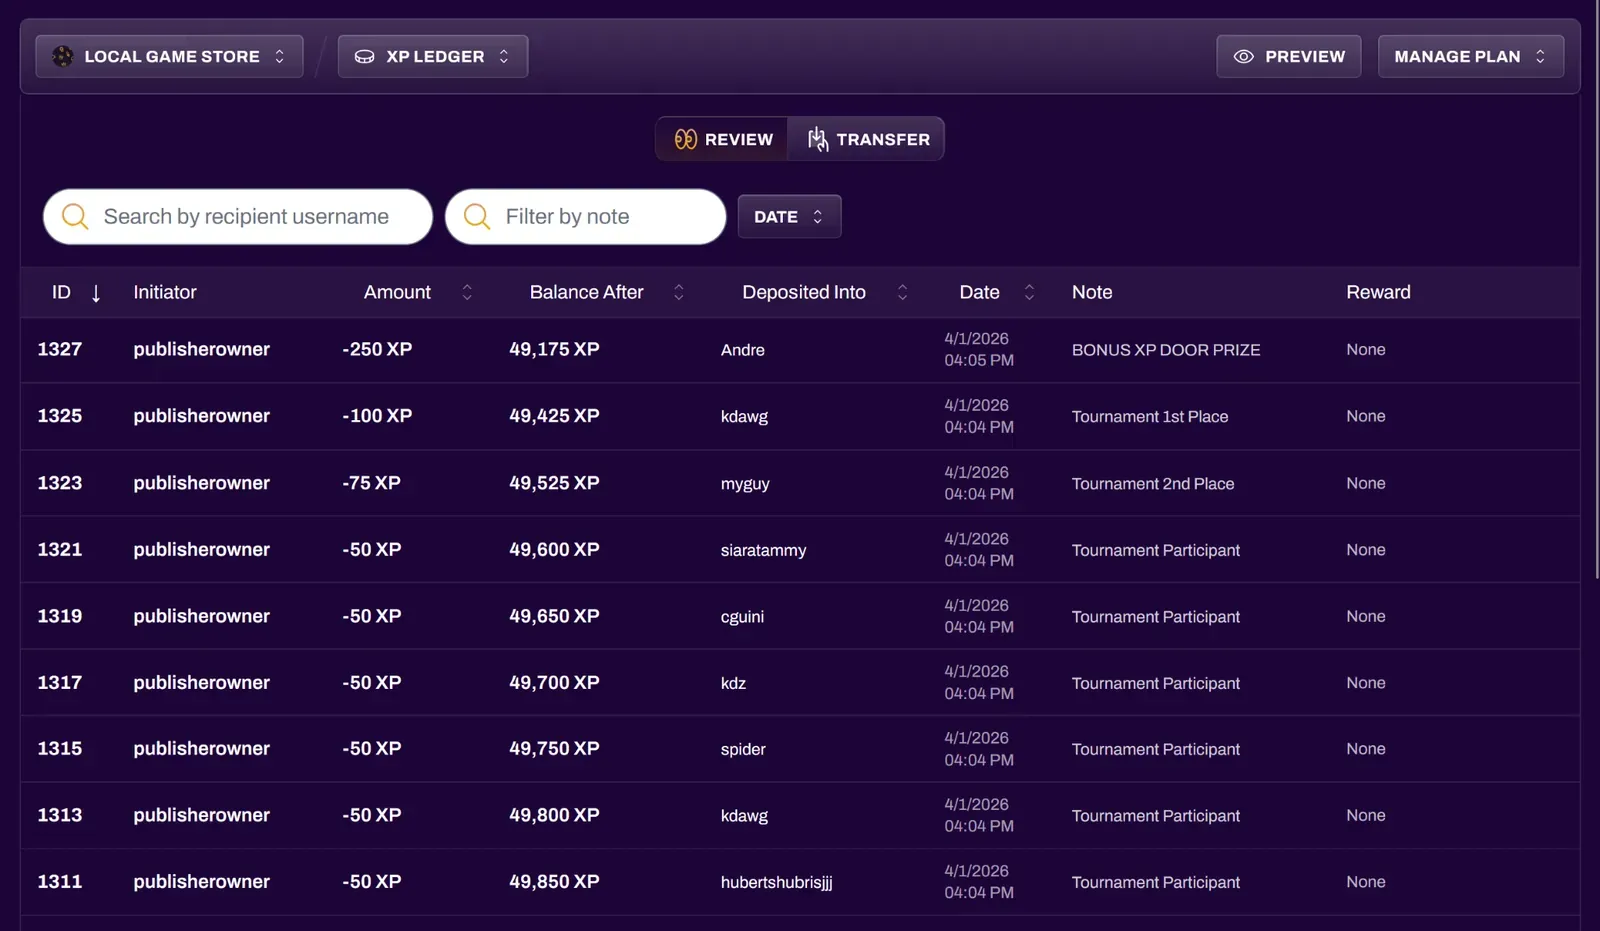
Task: Click the BONUS XP DOOR PRIZE note
Action: 1166,350
